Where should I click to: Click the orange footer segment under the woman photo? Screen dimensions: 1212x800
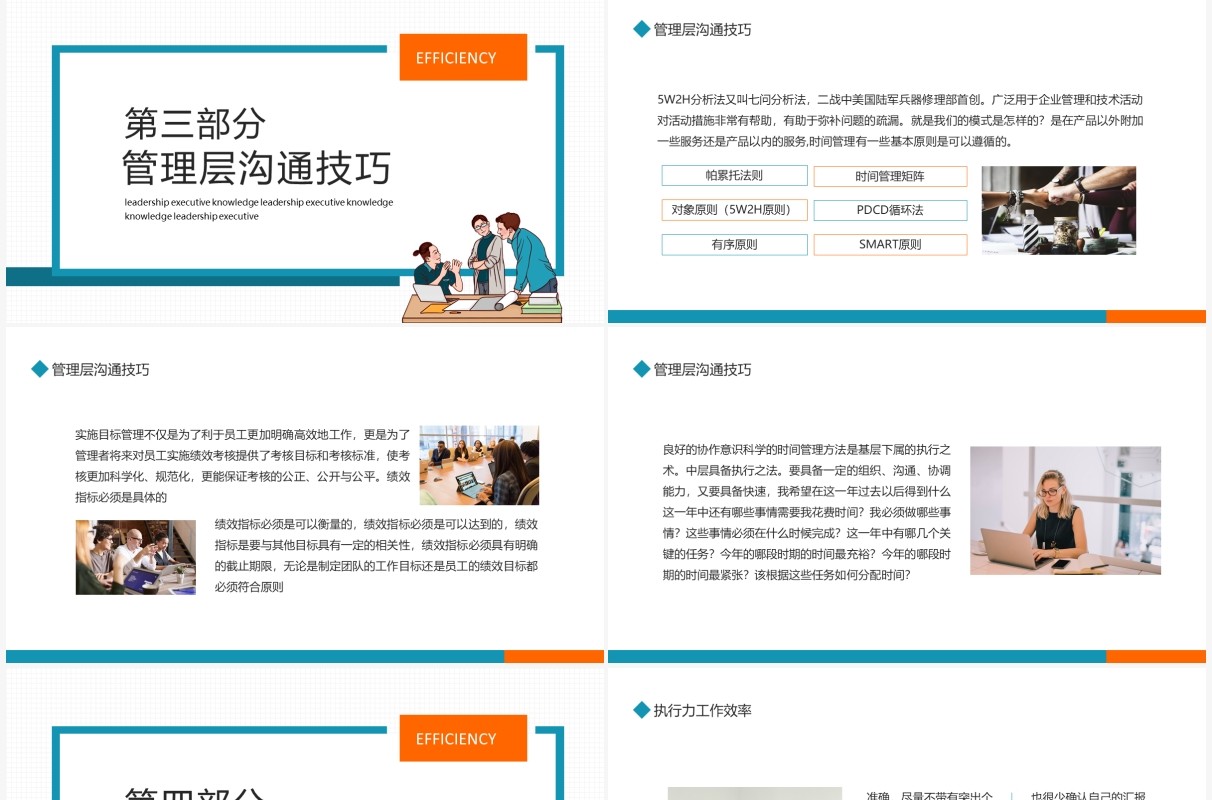pyautogui.click(x=1156, y=657)
